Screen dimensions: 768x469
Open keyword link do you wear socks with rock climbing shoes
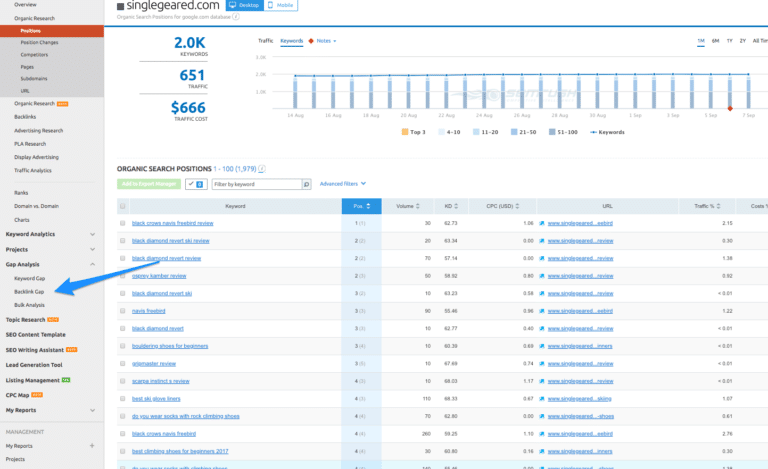(x=186, y=417)
